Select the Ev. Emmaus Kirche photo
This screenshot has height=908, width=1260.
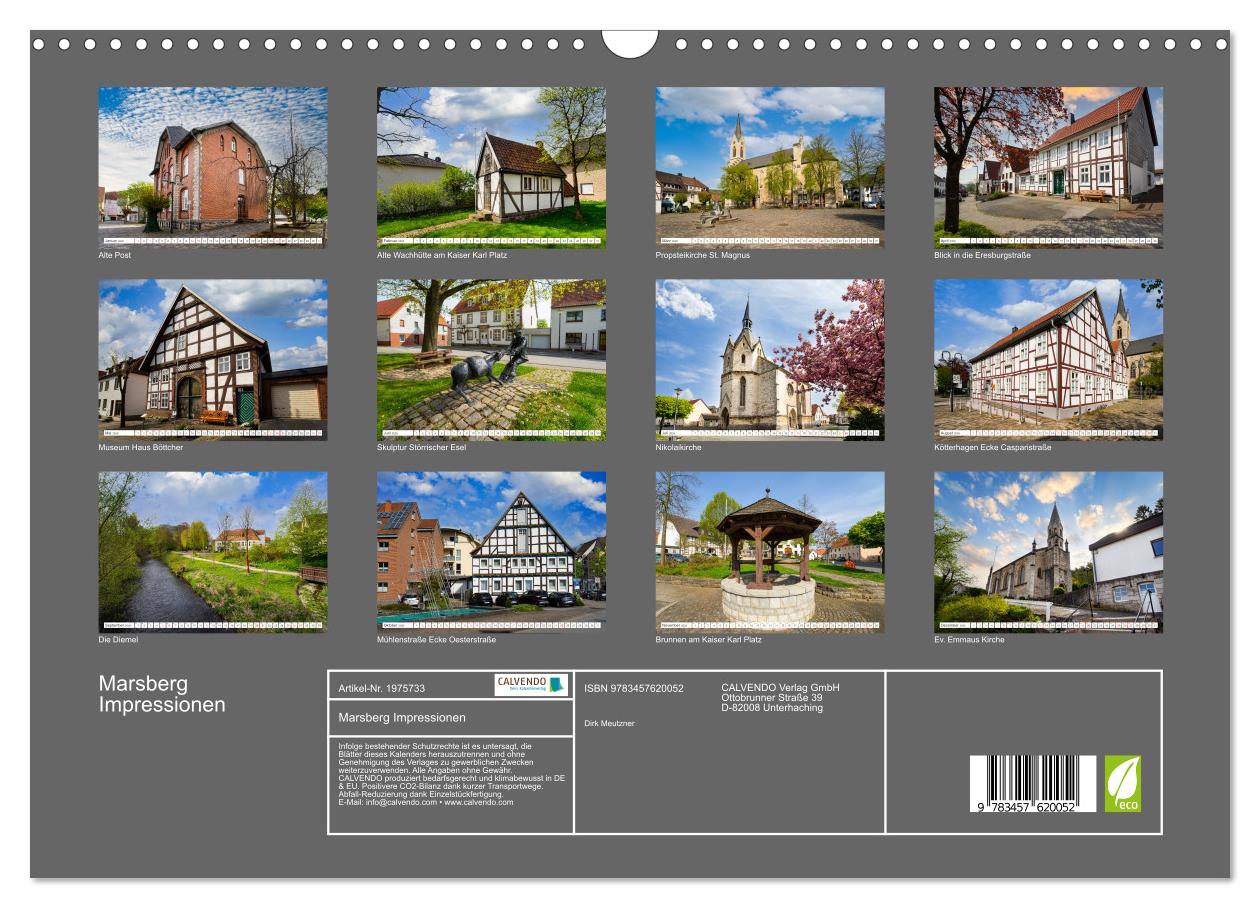coord(1048,552)
